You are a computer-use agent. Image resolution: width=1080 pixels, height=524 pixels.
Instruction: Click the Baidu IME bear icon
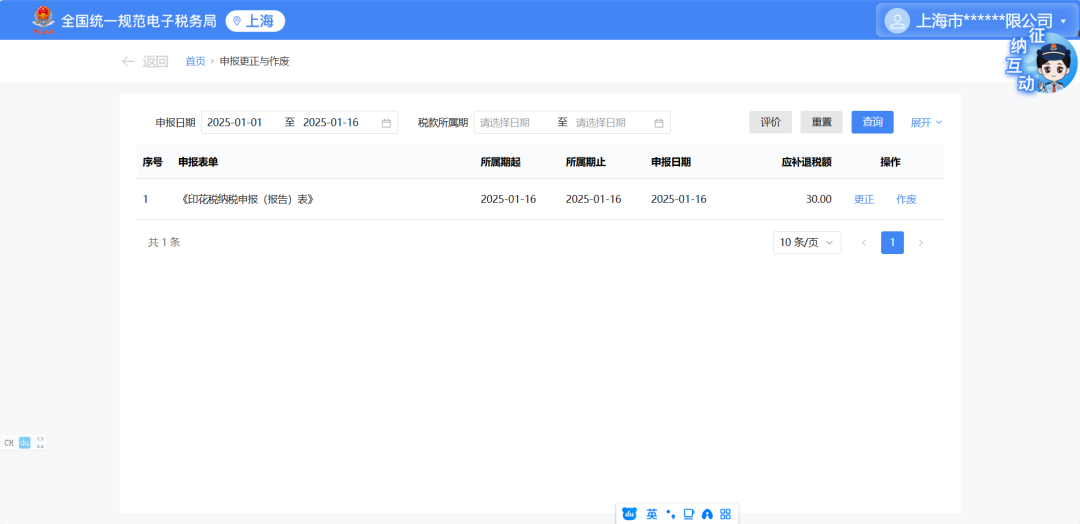(x=629, y=514)
